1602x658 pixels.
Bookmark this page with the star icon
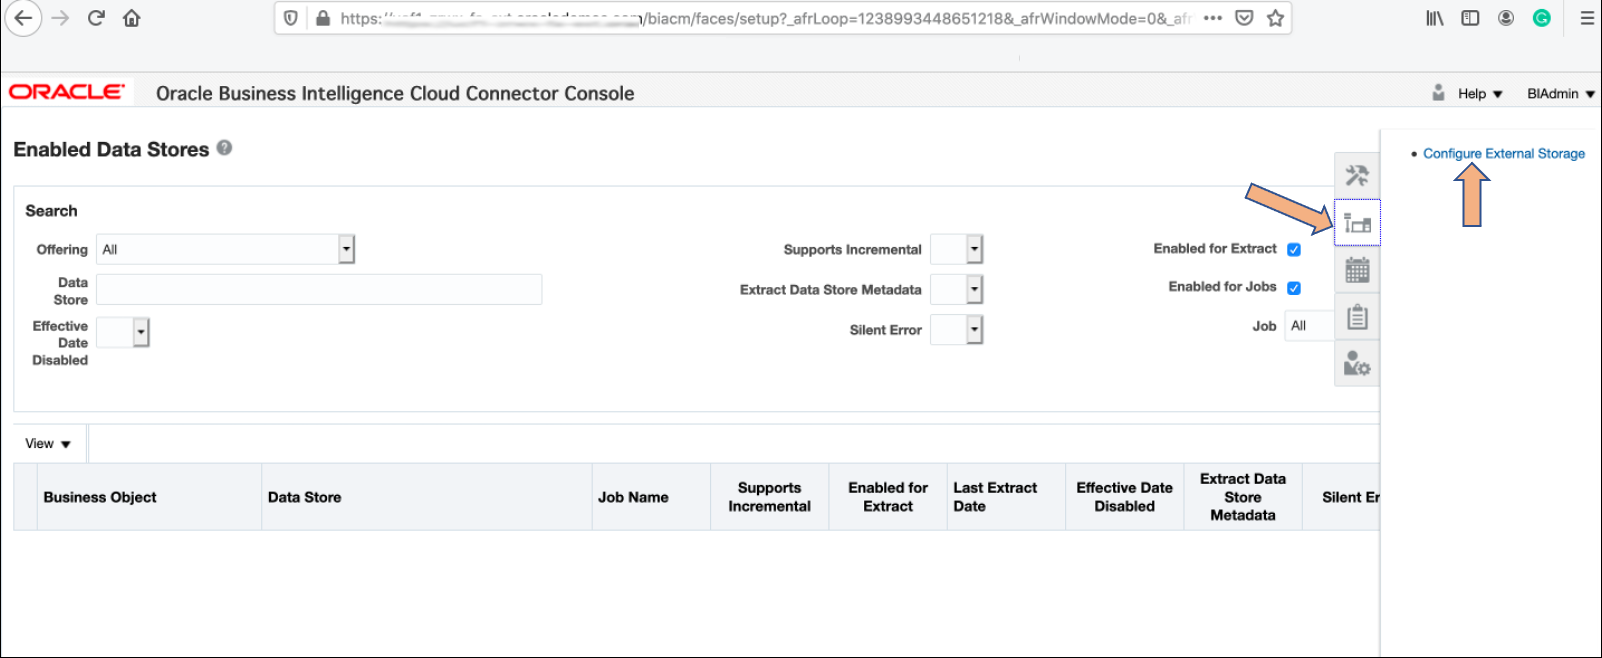click(x=1275, y=18)
